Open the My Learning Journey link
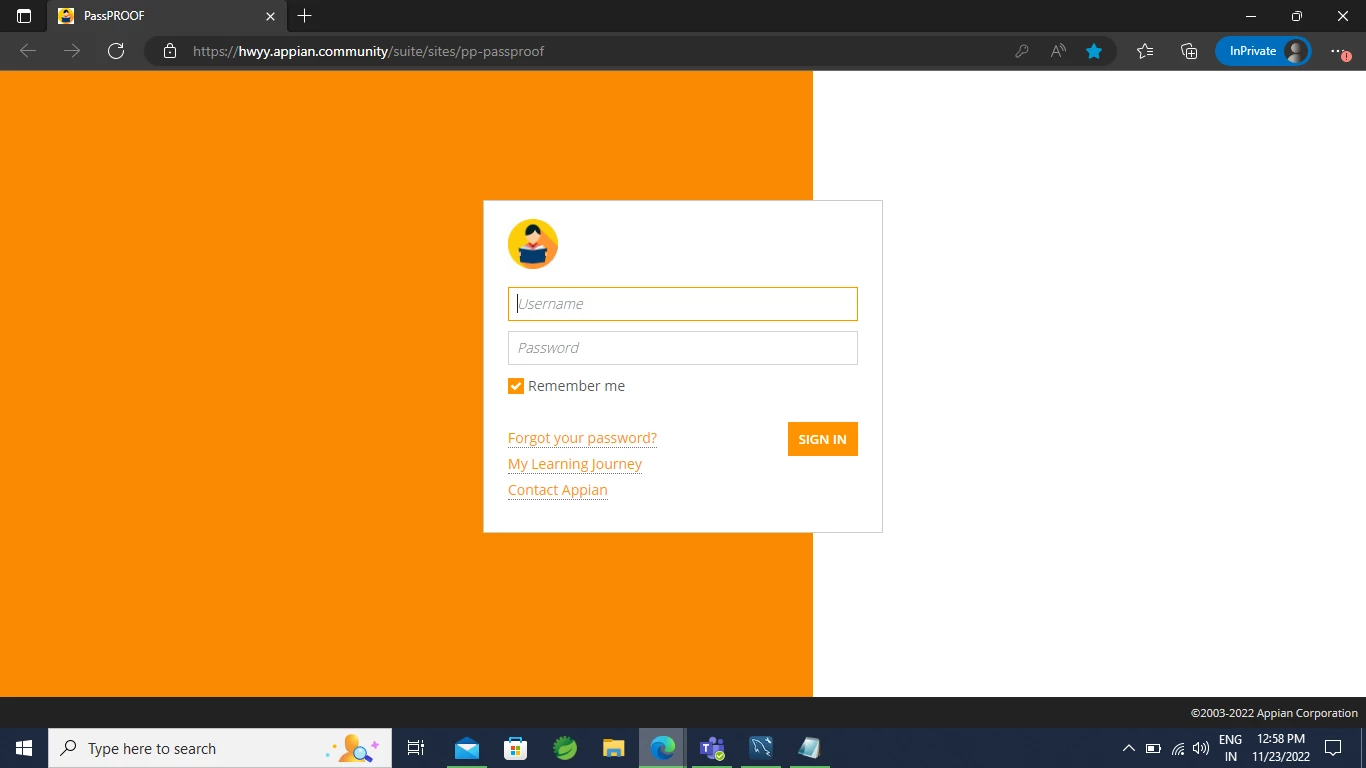The width and height of the screenshot is (1366, 768). [x=575, y=464]
